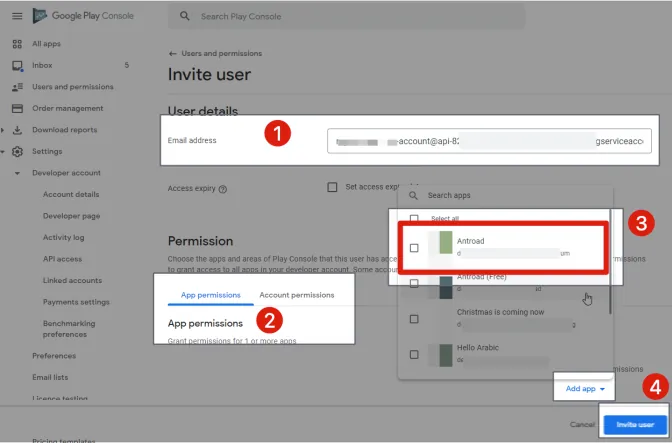Screen dimensions: 672x443
Task: Click the Order management card icon
Action: pyautogui.click(x=17, y=108)
